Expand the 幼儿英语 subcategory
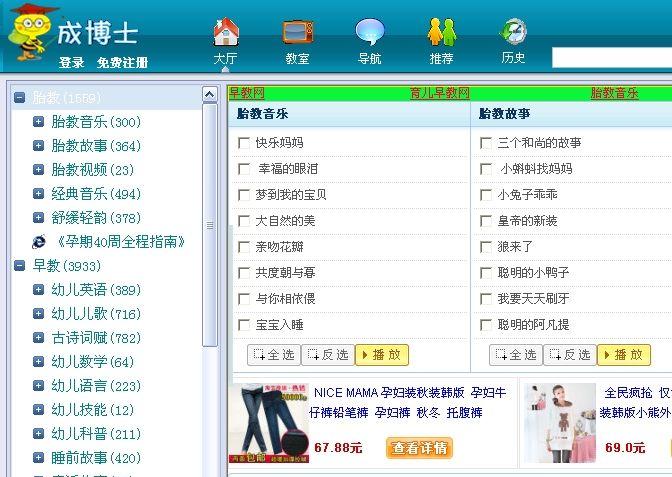Image resolution: width=672 pixels, height=477 pixels. (39, 290)
